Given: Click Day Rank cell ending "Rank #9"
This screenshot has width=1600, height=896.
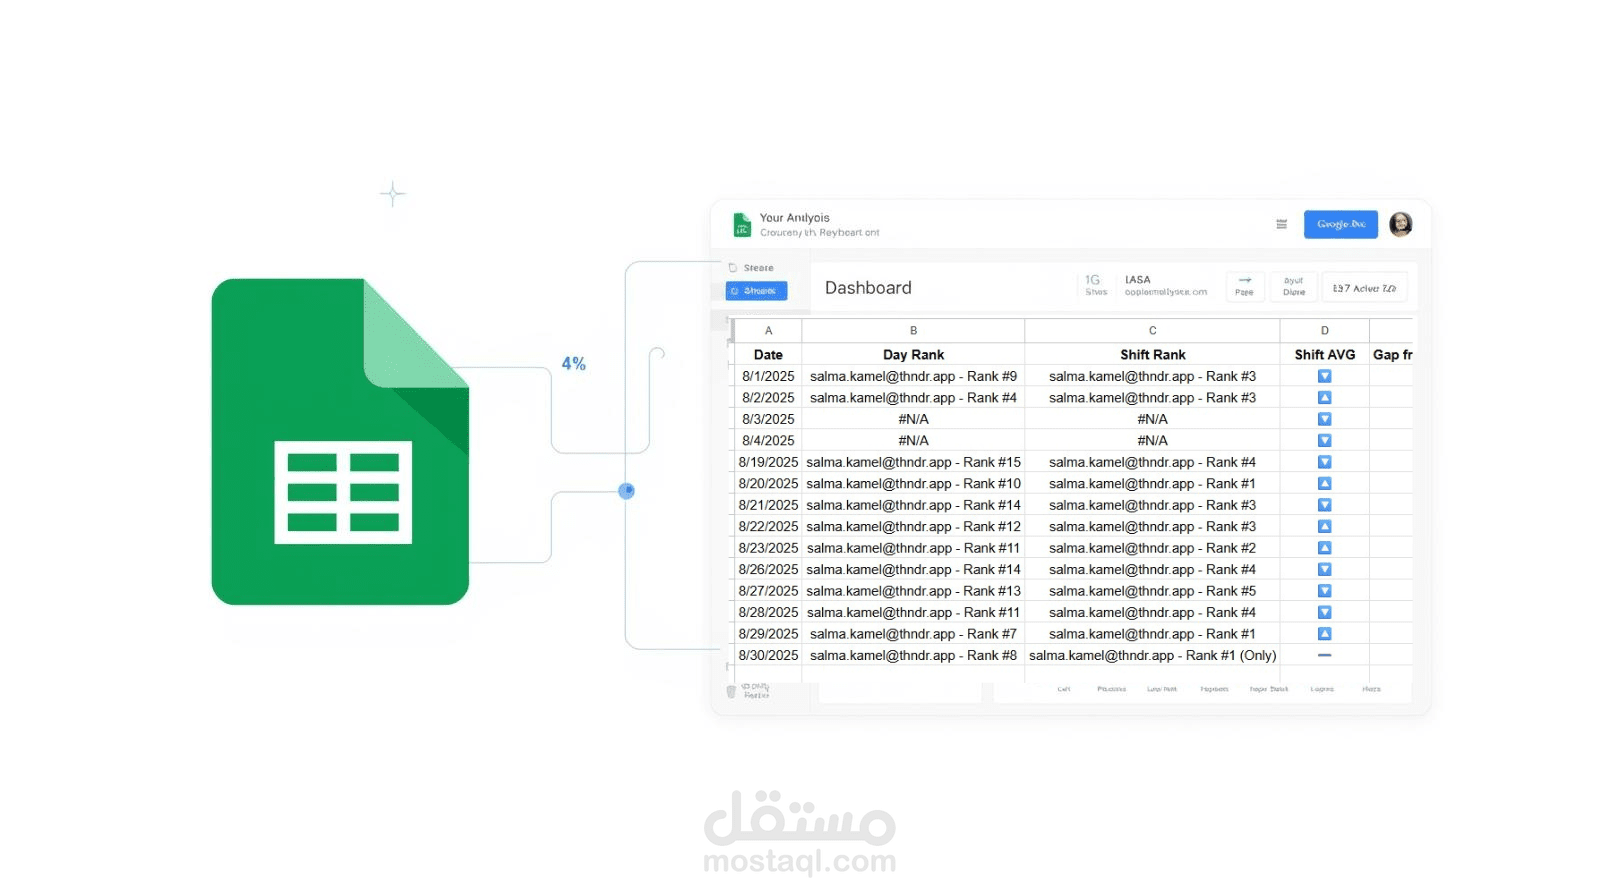Looking at the screenshot, I should tap(913, 376).
